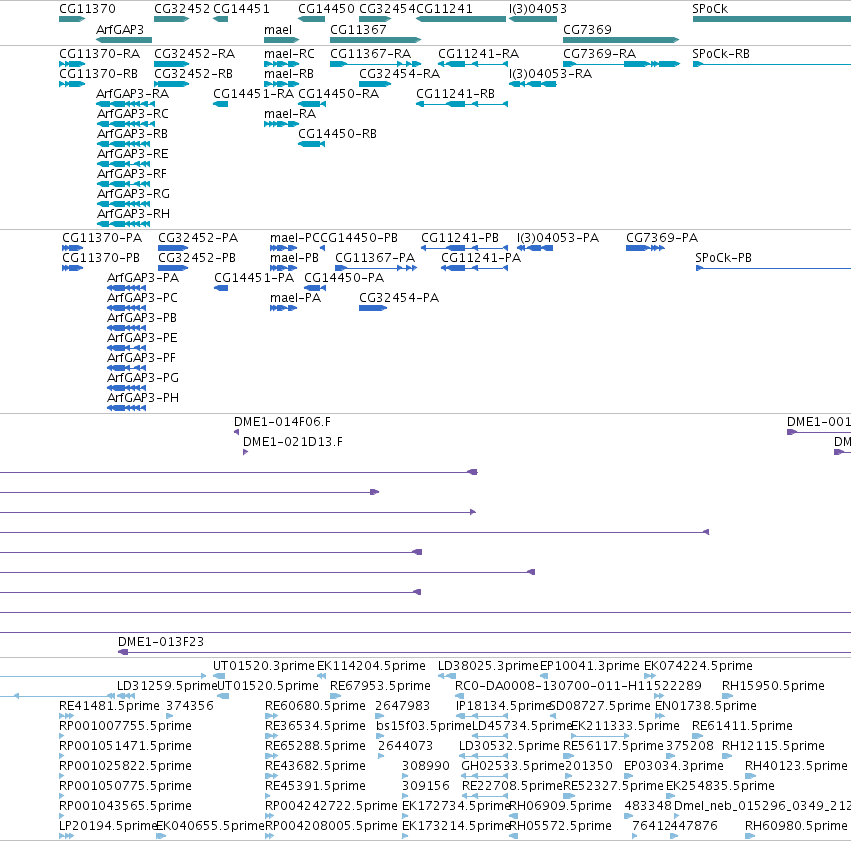Click the mael-PB protein label
The height and width of the screenshot is (841, 851).
pos(294,258)
